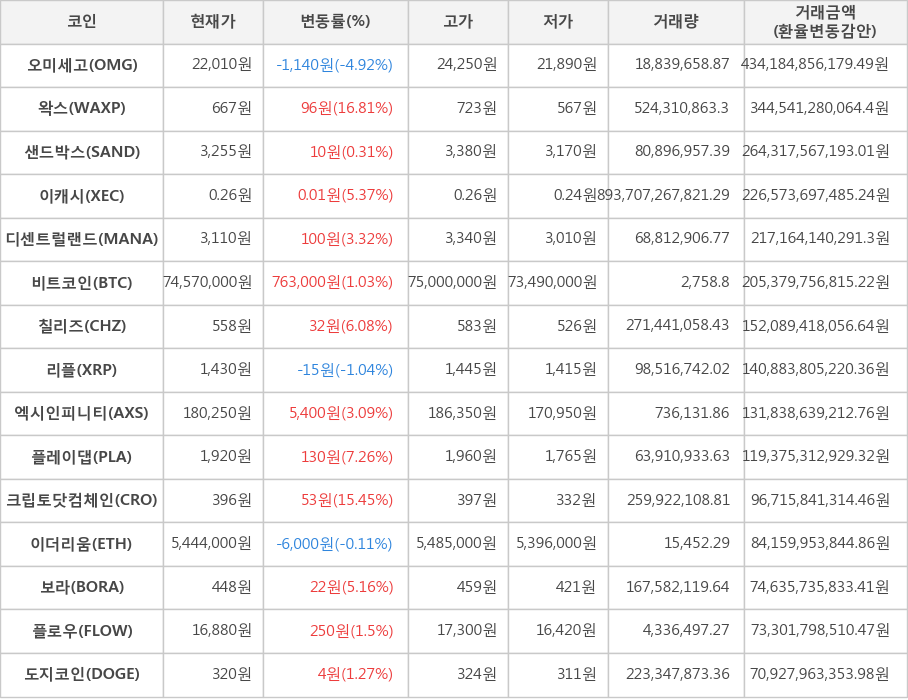The width and height of the screenshot is (908, 700).
Task: Click the 변동률(%) column header
Action: pyautogui.click(x=335, y=21)
